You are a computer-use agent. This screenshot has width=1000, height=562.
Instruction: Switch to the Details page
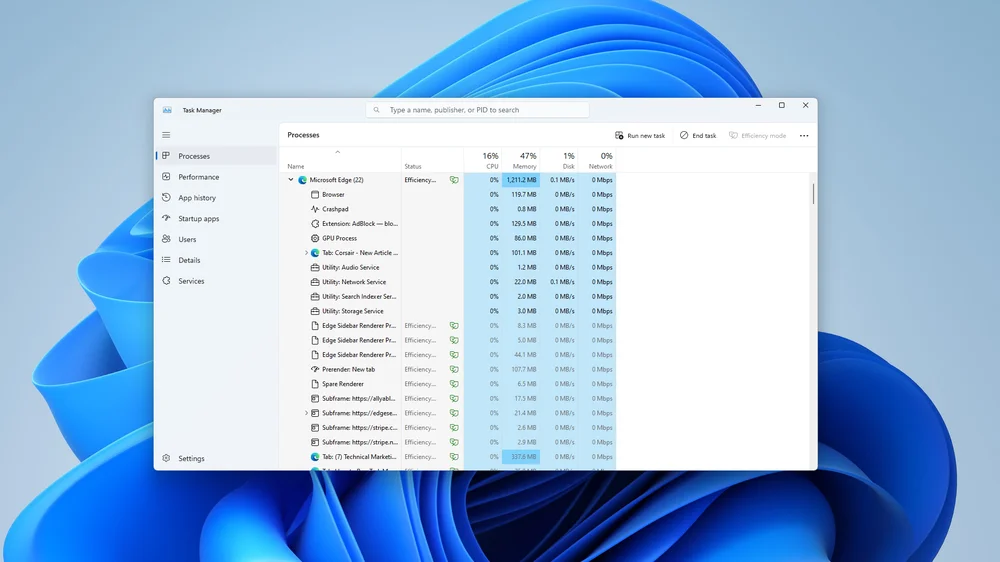tap(189, 260)
